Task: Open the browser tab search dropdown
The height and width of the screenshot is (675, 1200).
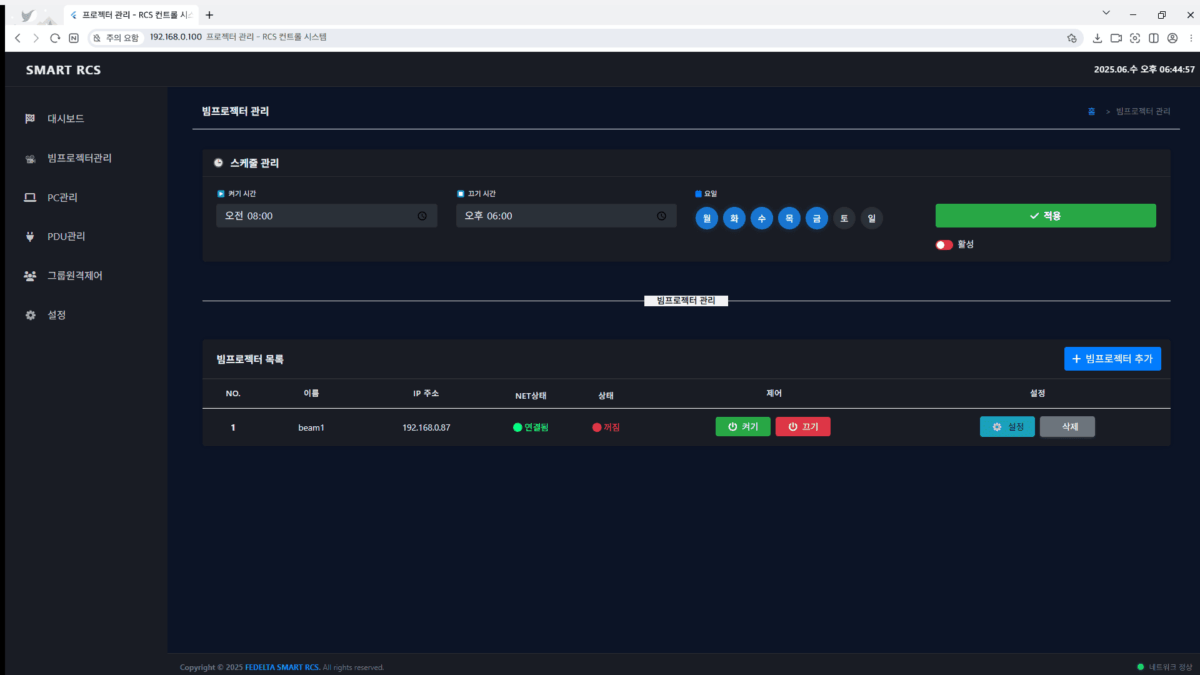Action: point(1106,13)
